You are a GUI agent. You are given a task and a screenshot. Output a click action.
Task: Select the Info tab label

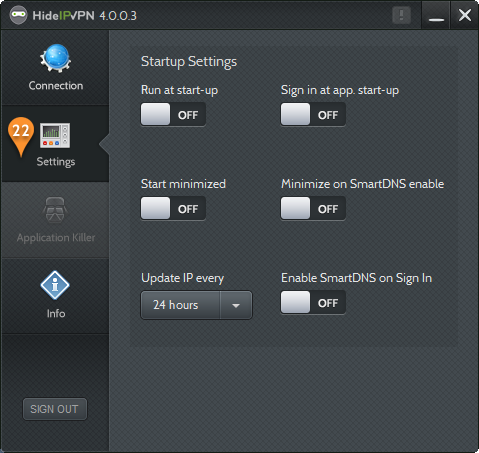coord(56,314)
